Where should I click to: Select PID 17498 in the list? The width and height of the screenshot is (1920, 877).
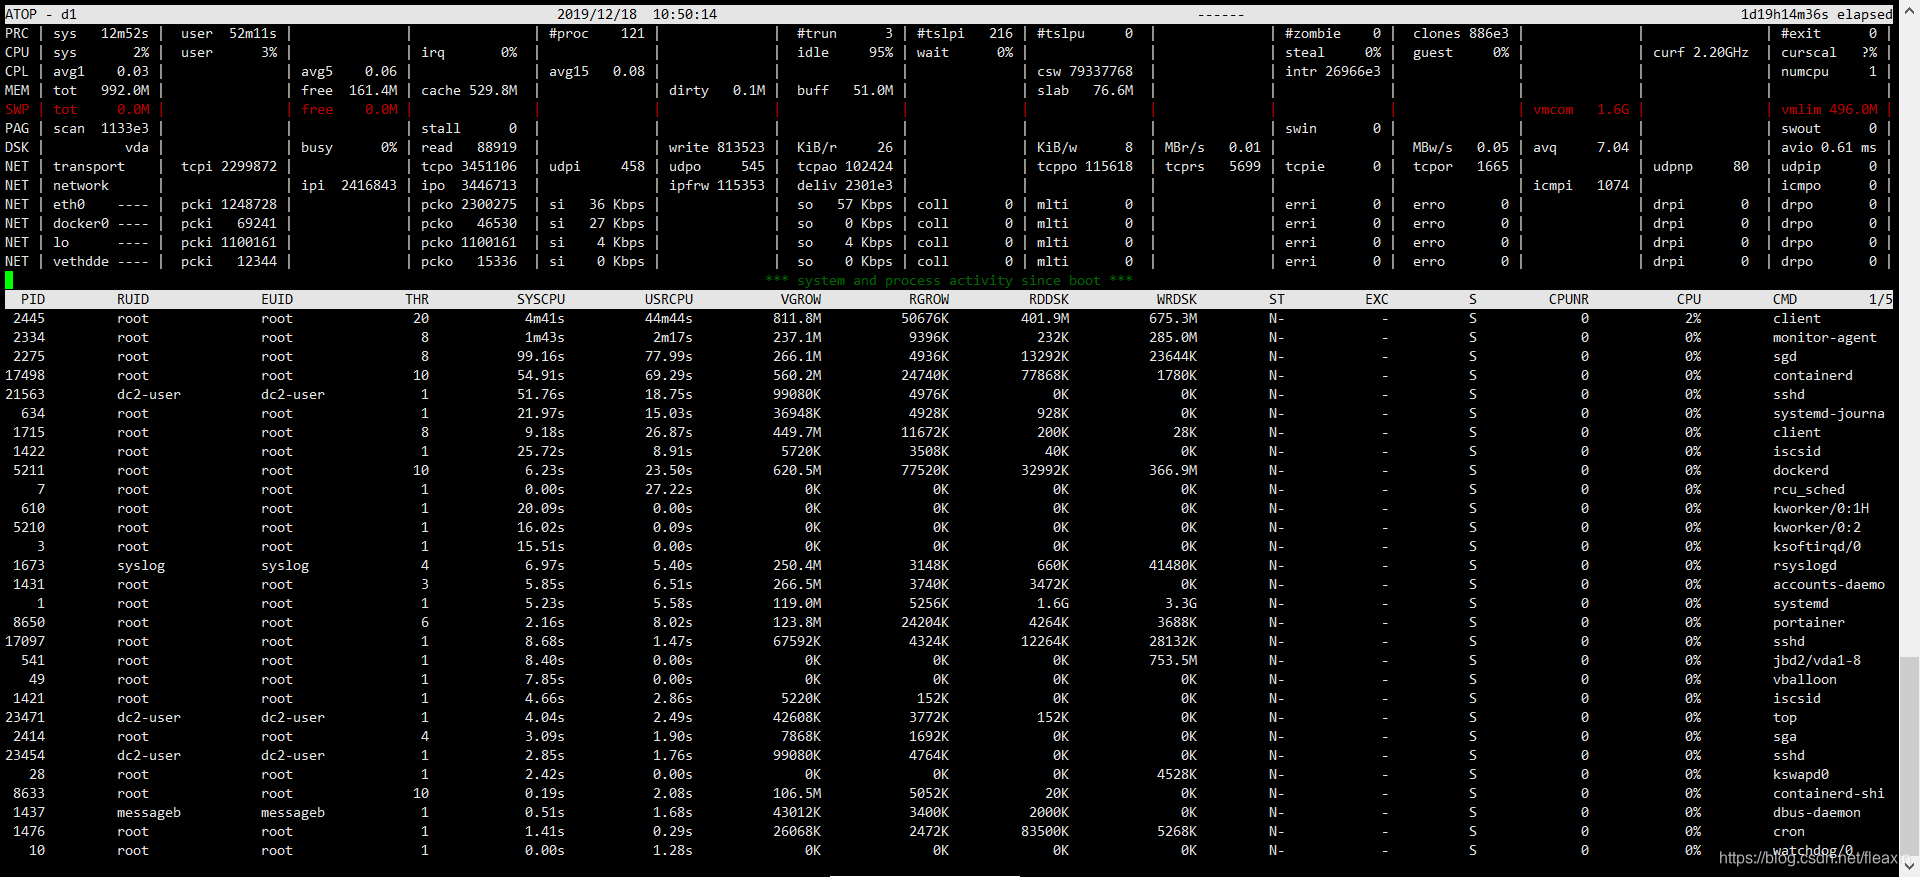pyautogui.click(x=25, y=375)
